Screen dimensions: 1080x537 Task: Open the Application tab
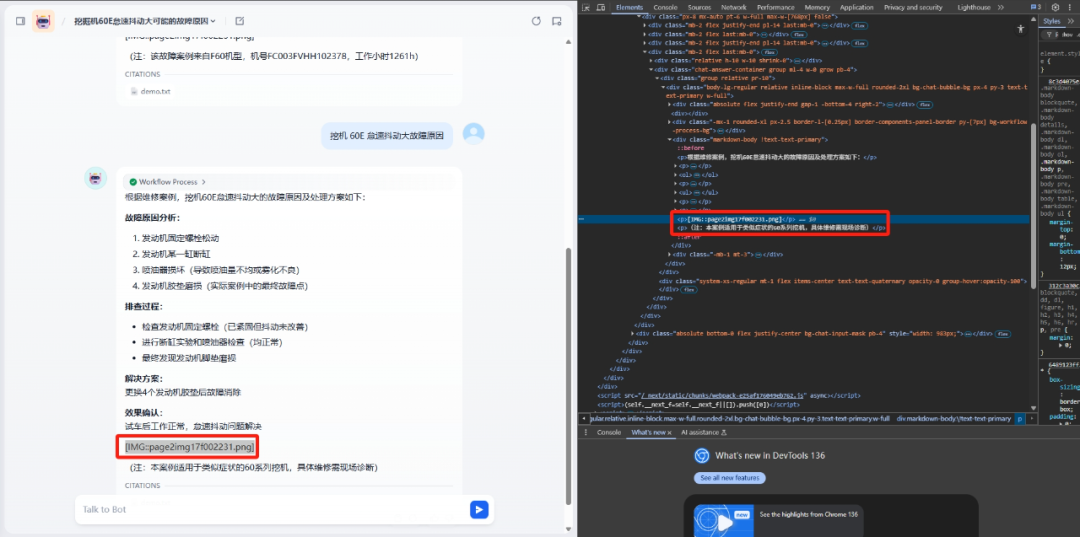tap(857, 8)
